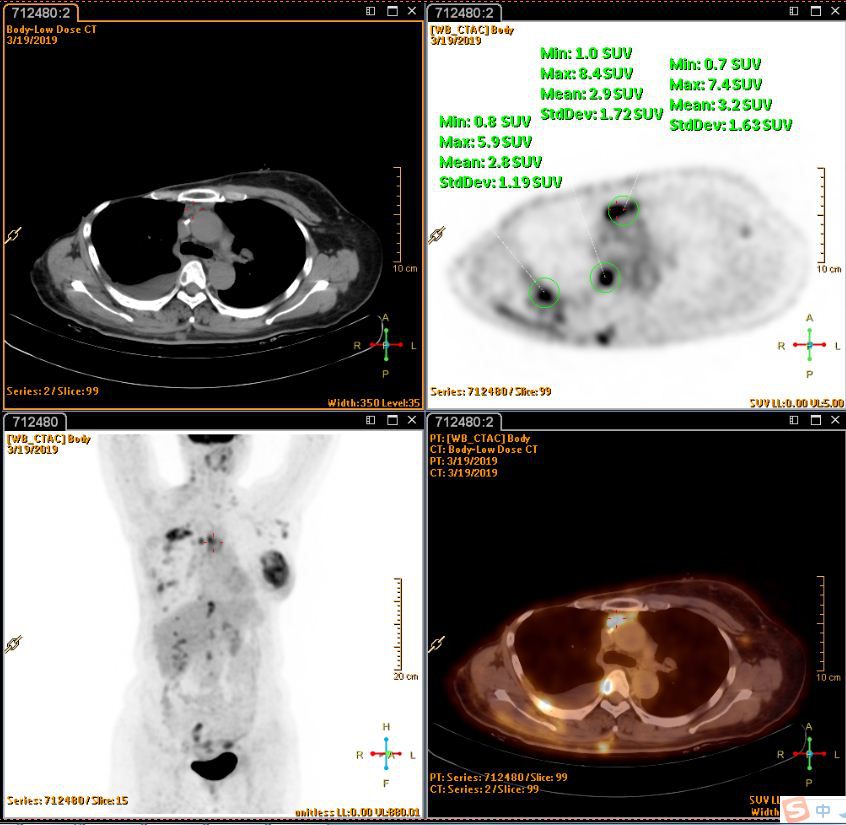
Task: Select the 712480 tab of the MIP viewport
Action: click(x=30, y=422)
